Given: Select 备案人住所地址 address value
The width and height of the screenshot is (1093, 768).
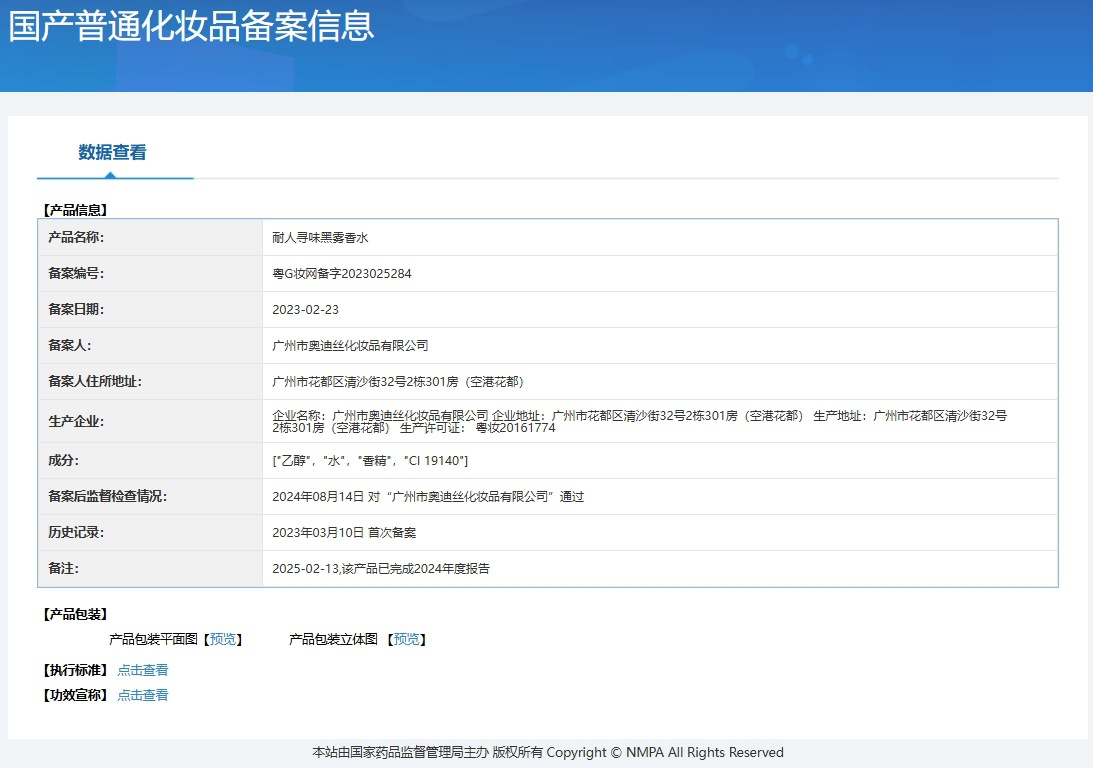Looking at the screenshot, I should pyautogui.click(x=397, y=382).
